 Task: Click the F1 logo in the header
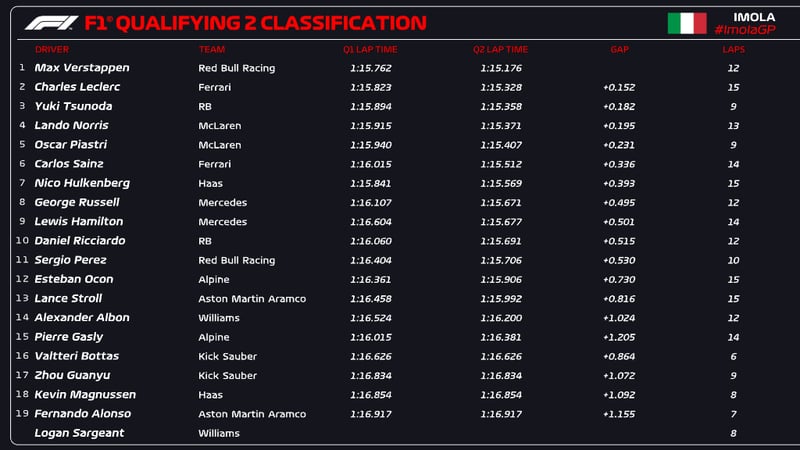[x=49, y=22]
